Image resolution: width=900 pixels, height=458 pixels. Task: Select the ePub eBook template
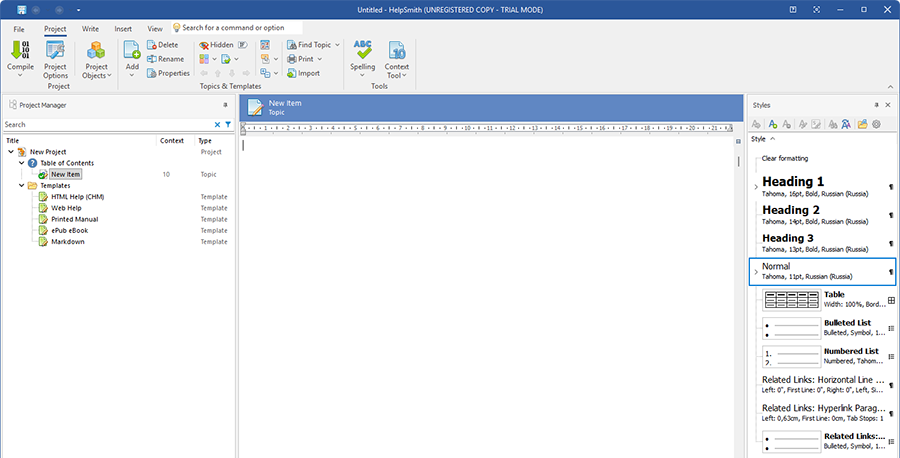point(69,230)
